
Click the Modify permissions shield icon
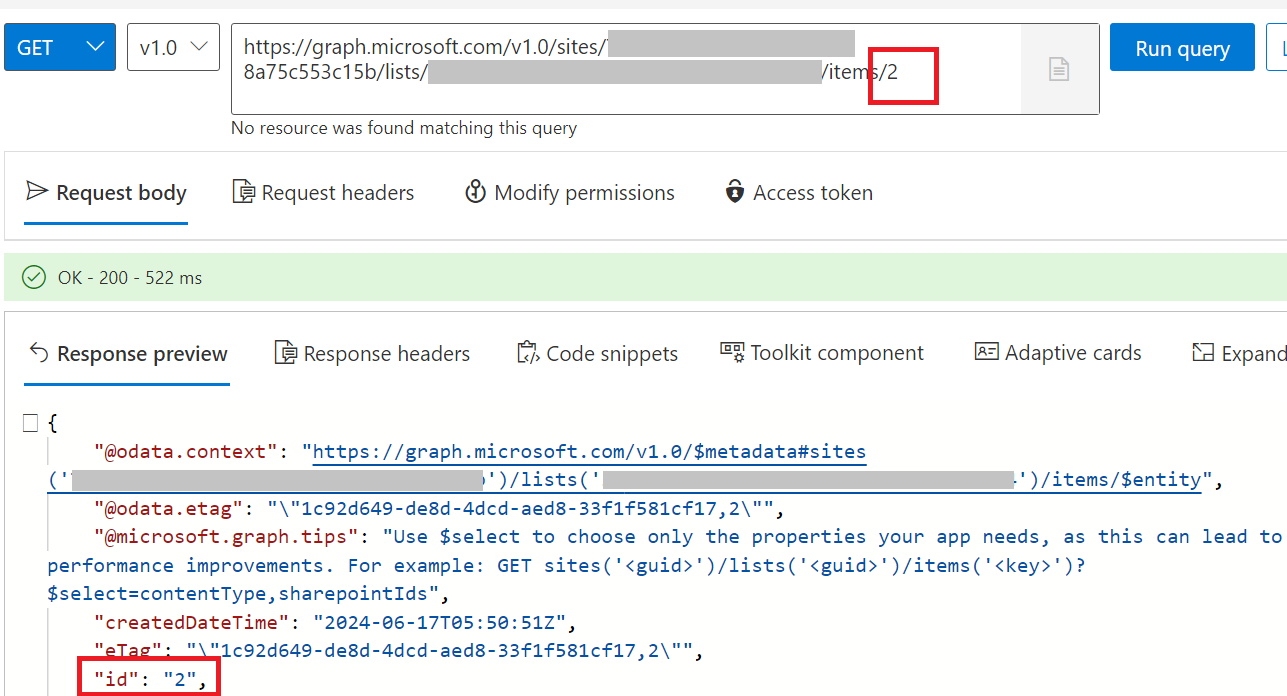click(x=476, y=192)
